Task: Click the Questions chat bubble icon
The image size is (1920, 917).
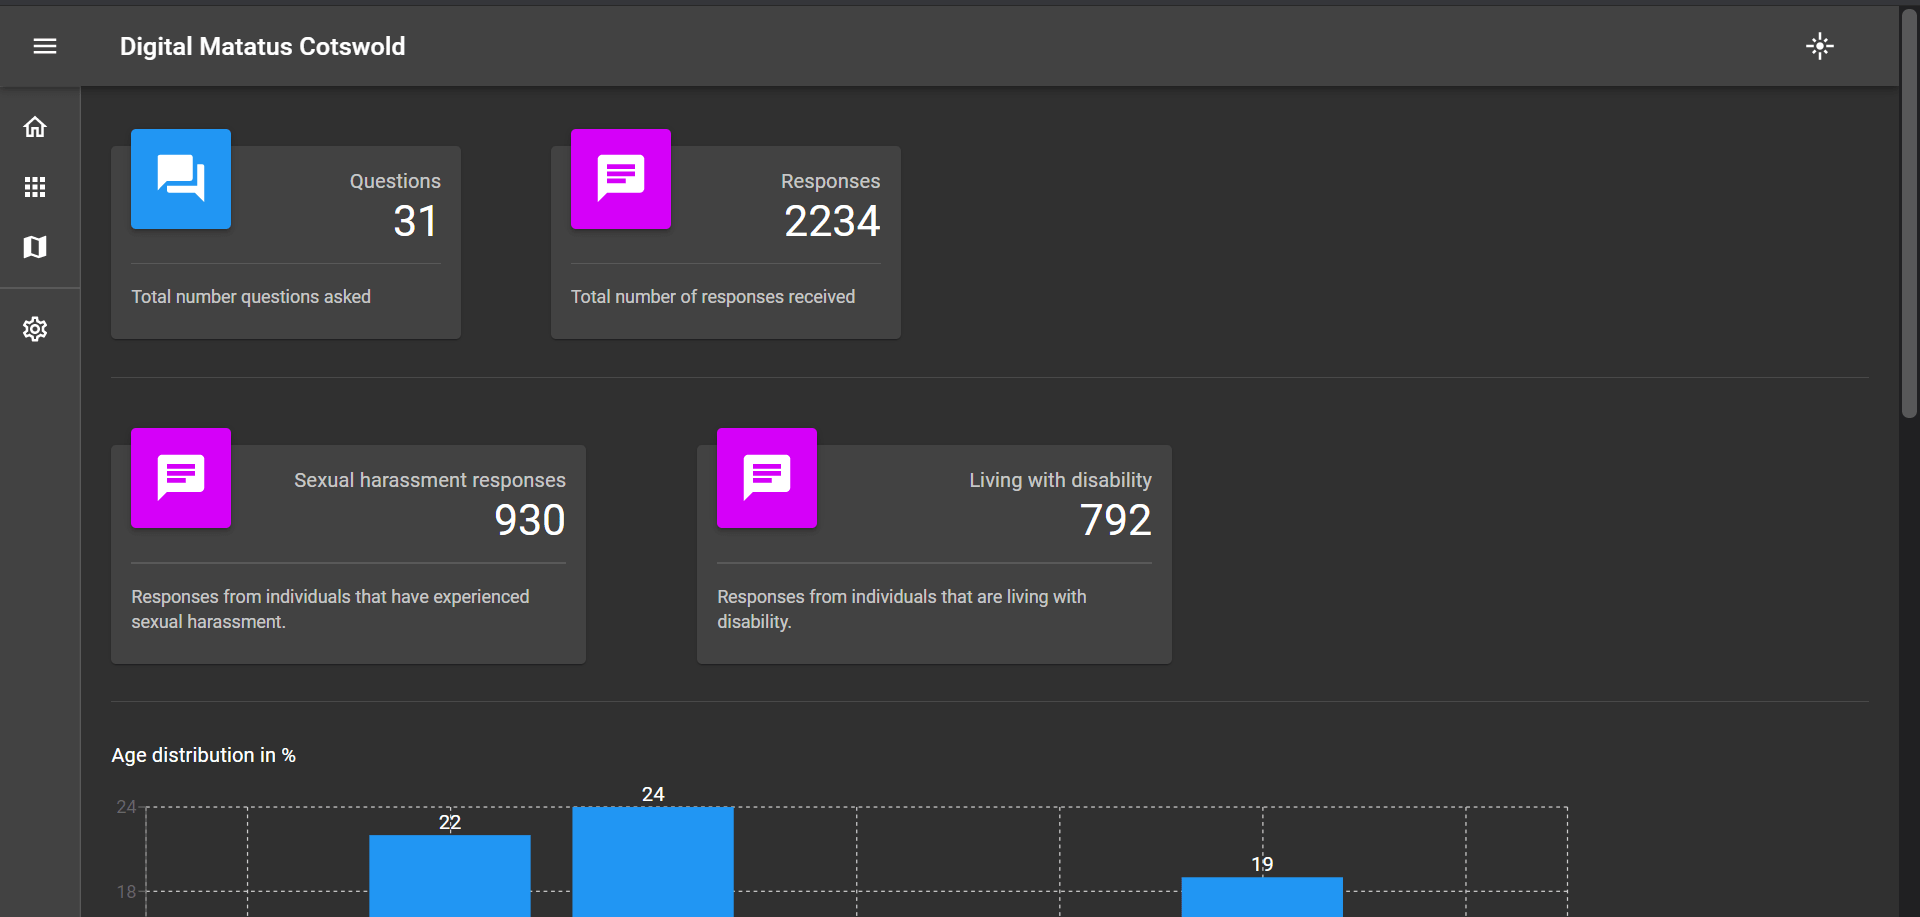Action: pos(180,179)
